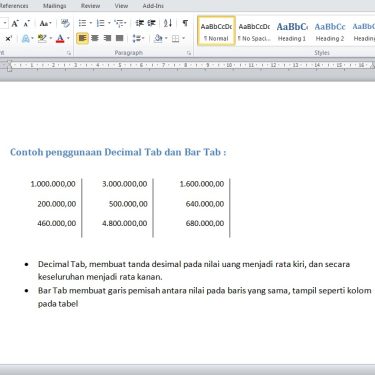Open Borders dropdown arrow

click(183, 39)
